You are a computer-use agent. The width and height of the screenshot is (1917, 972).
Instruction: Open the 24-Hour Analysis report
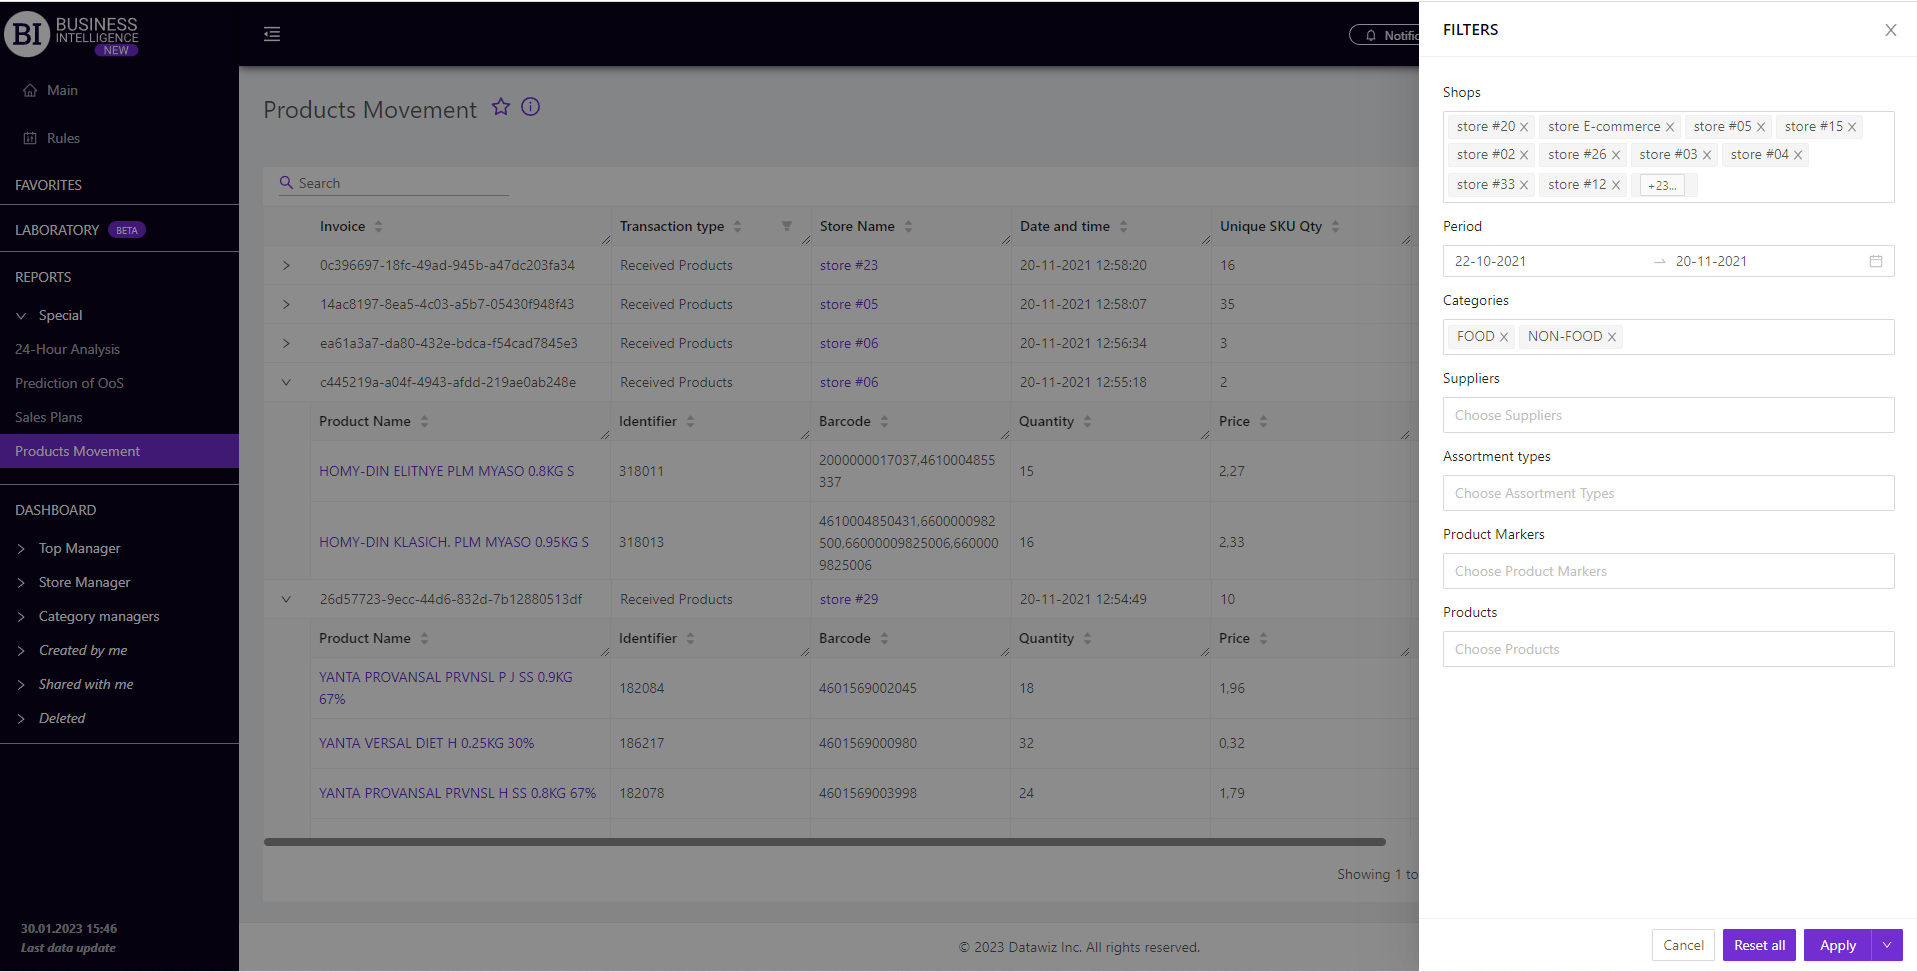pyautogui.click(x=67, y=349)
